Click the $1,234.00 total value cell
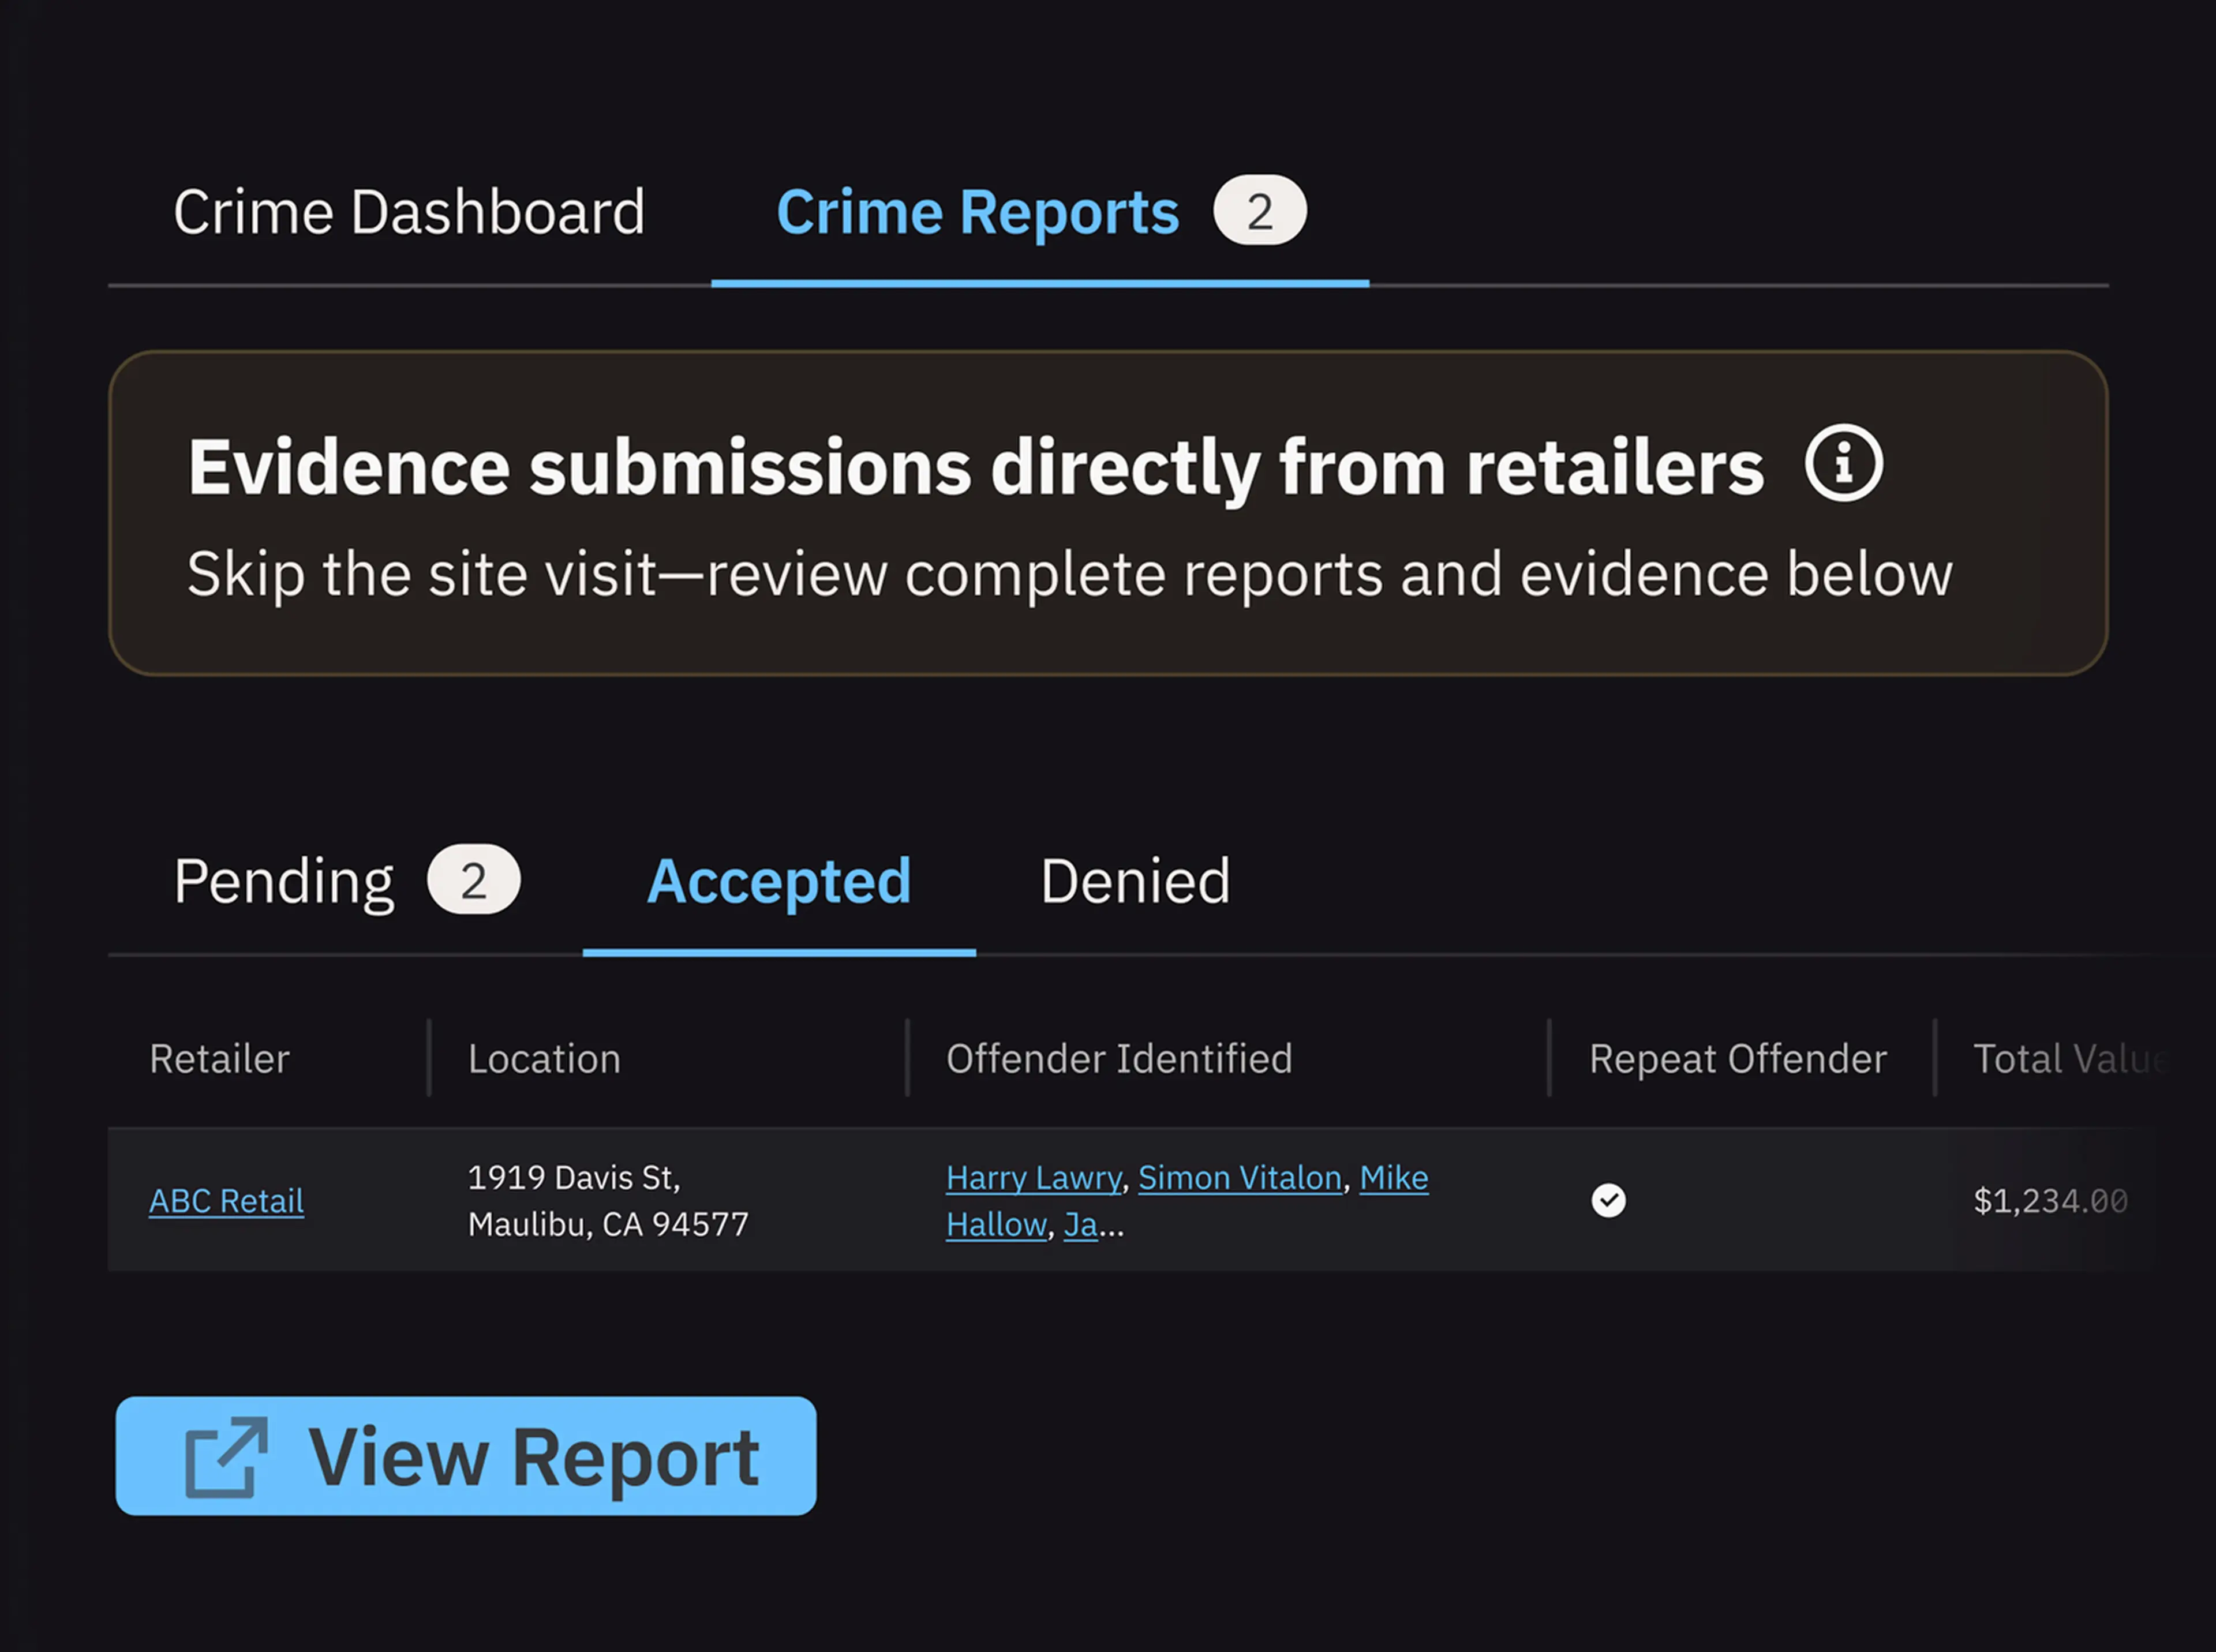The height and width of the screenshot is (1652, 2216). 2049,1201
